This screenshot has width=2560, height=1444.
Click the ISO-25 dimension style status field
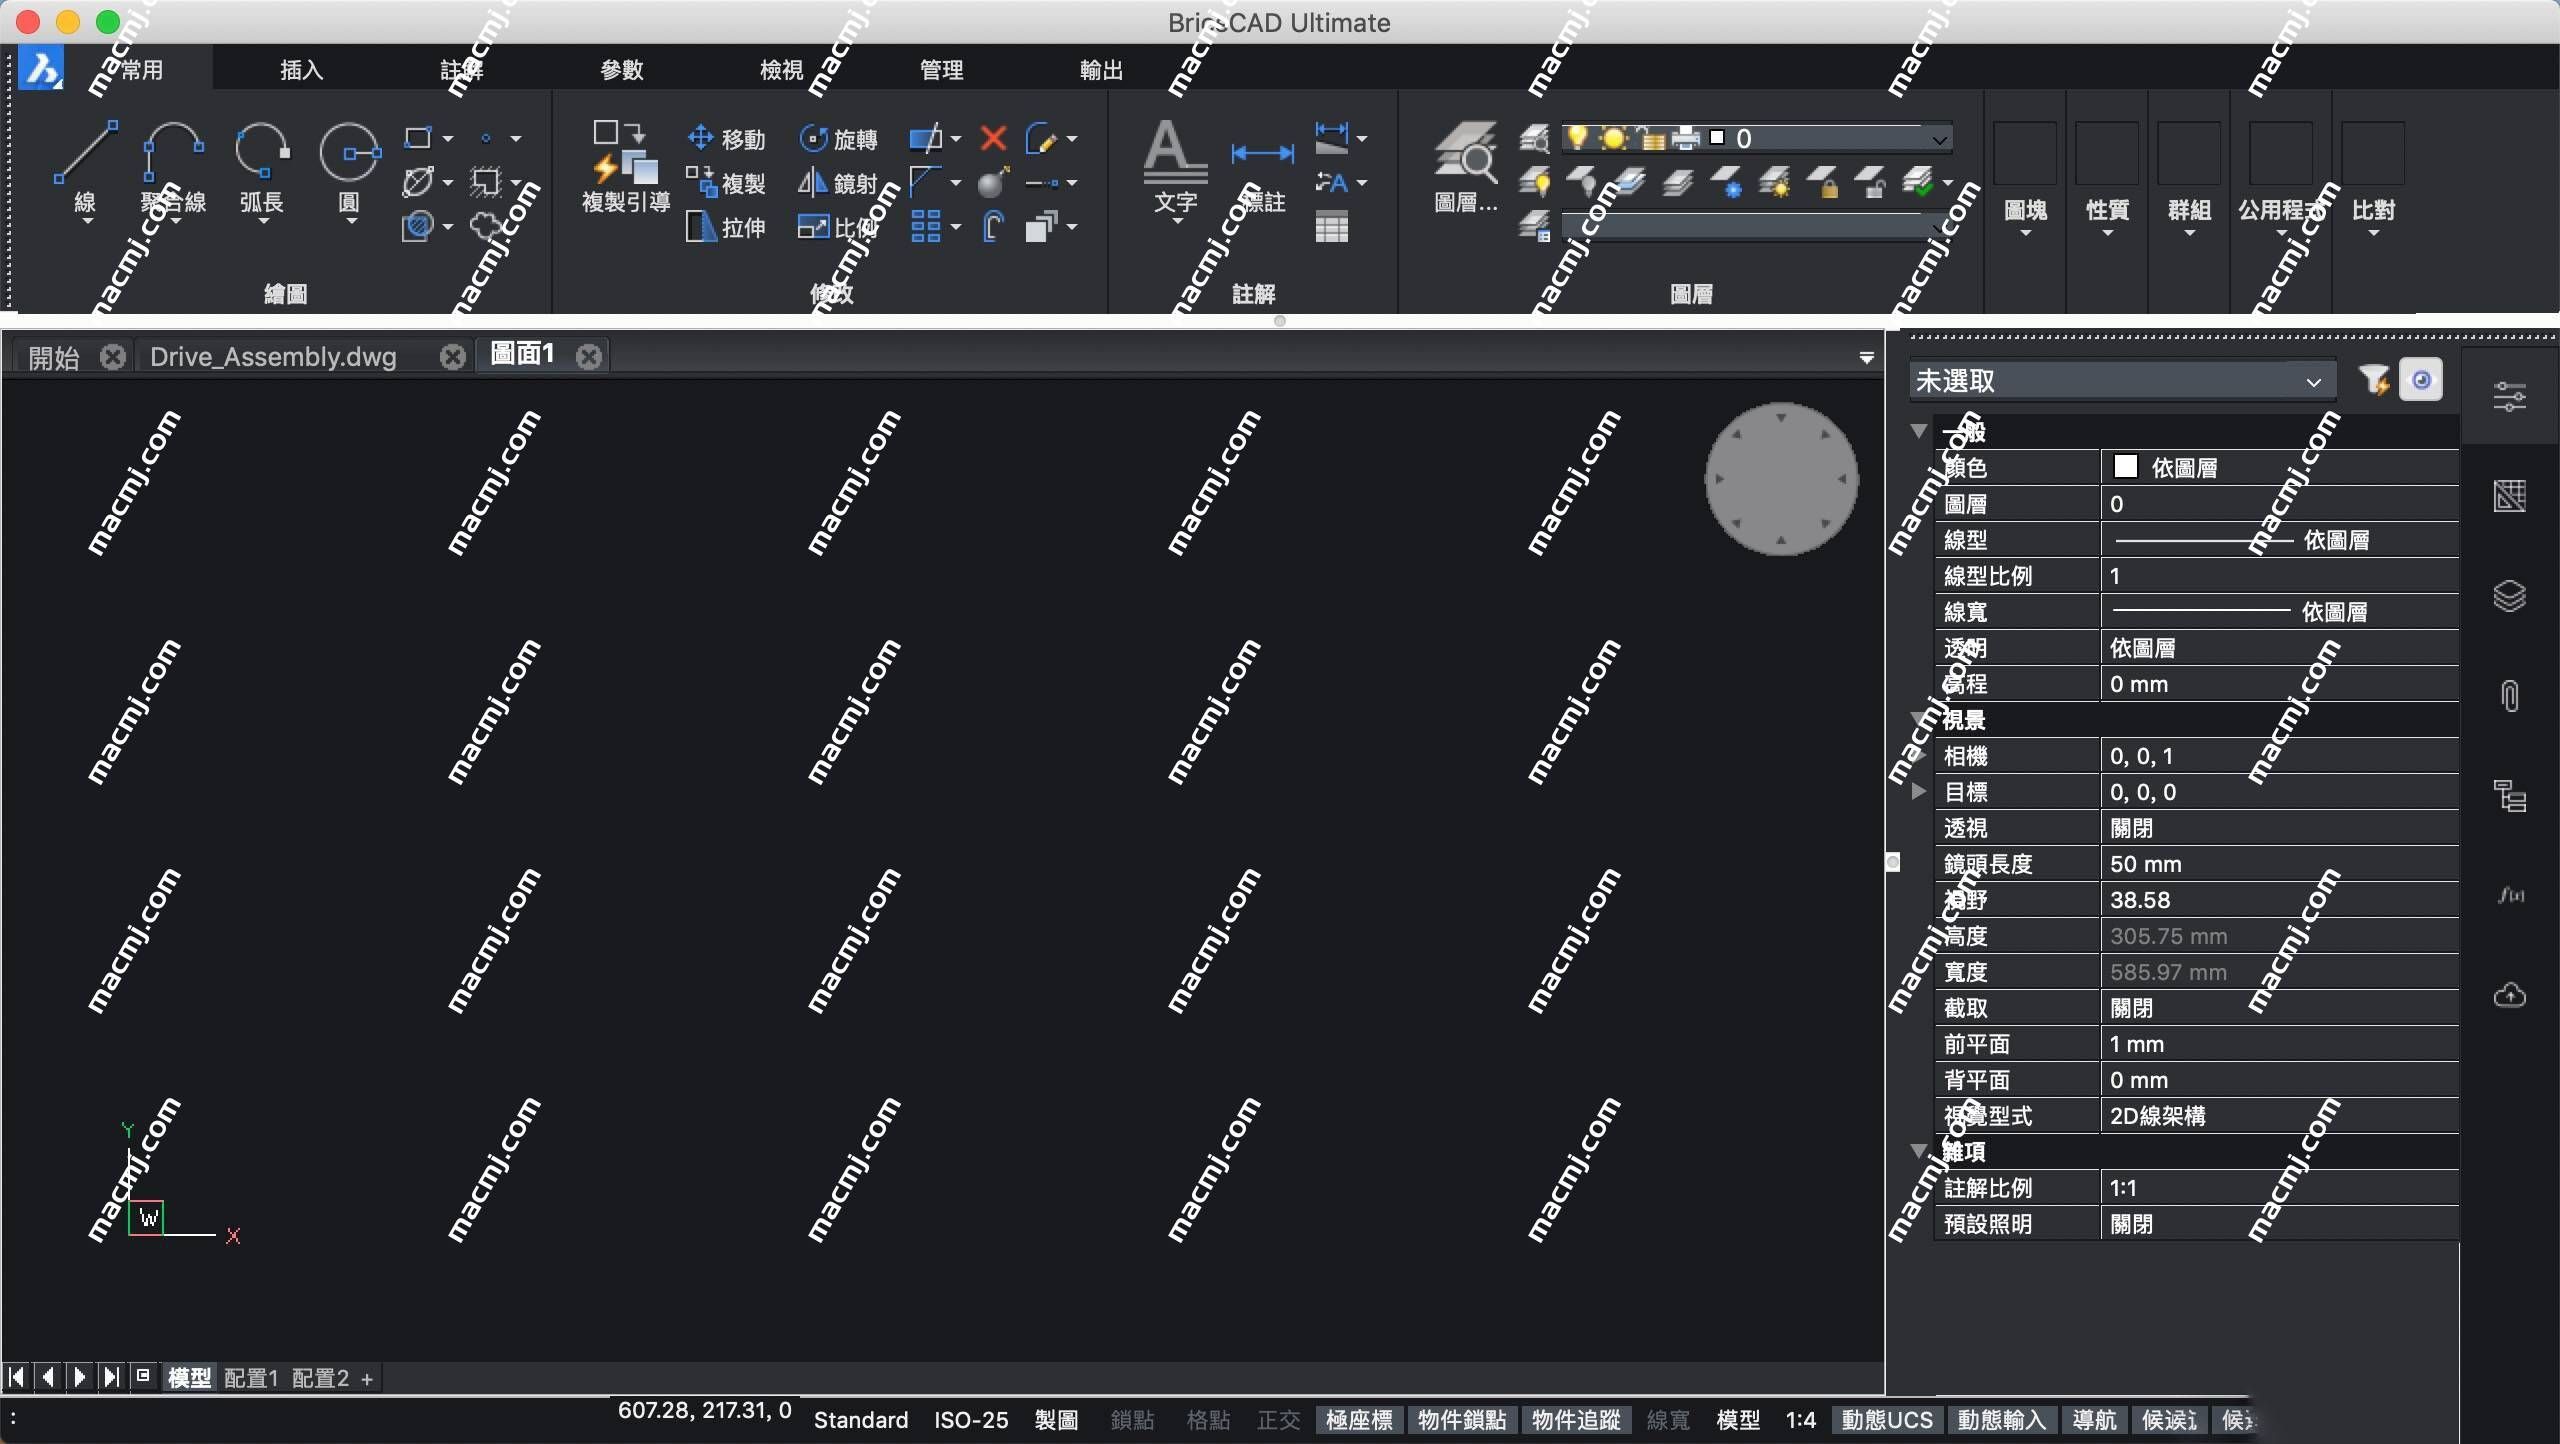pyautogui.click(x=970, y=1420)
